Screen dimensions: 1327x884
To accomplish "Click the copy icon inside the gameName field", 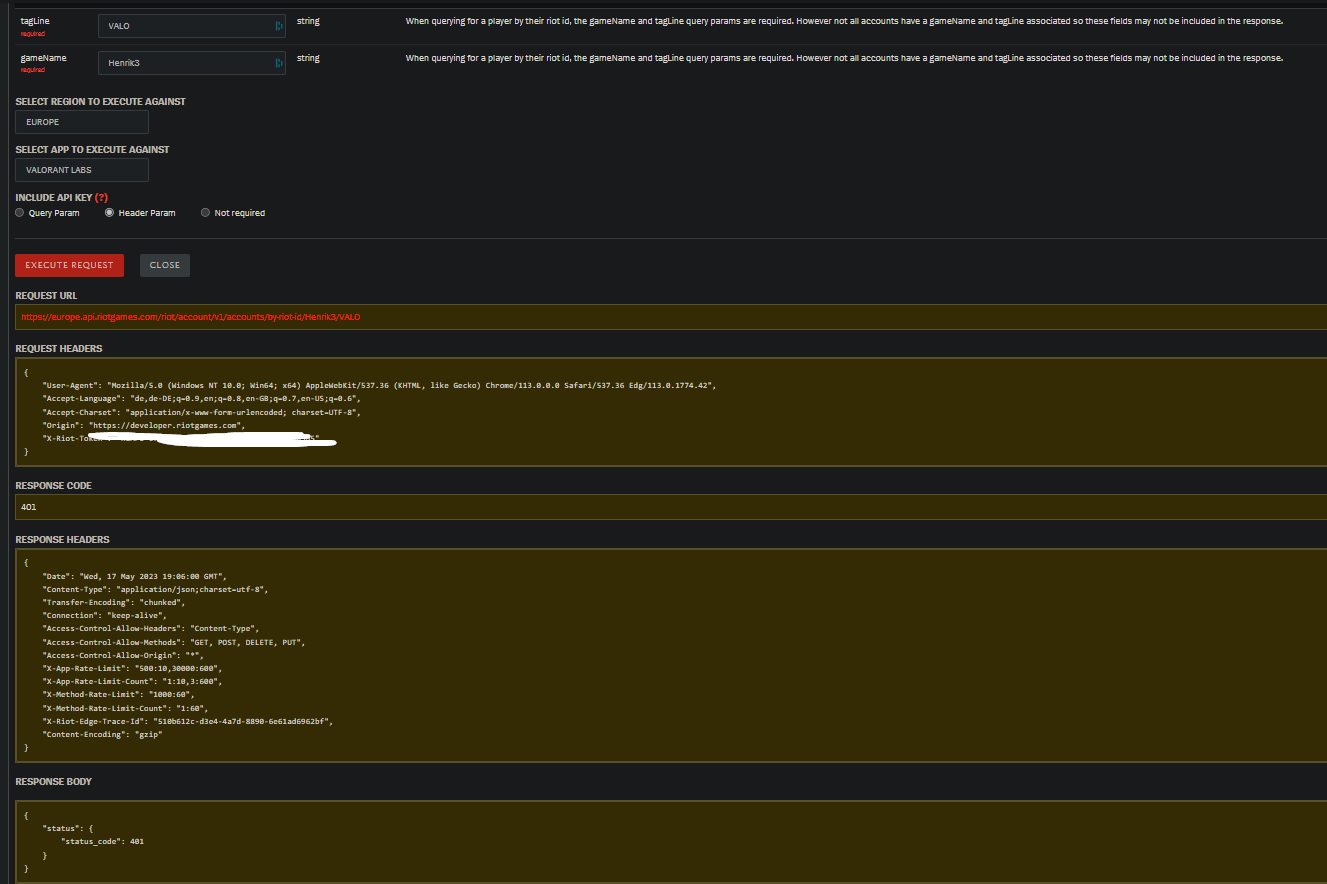I will point(277,63).
